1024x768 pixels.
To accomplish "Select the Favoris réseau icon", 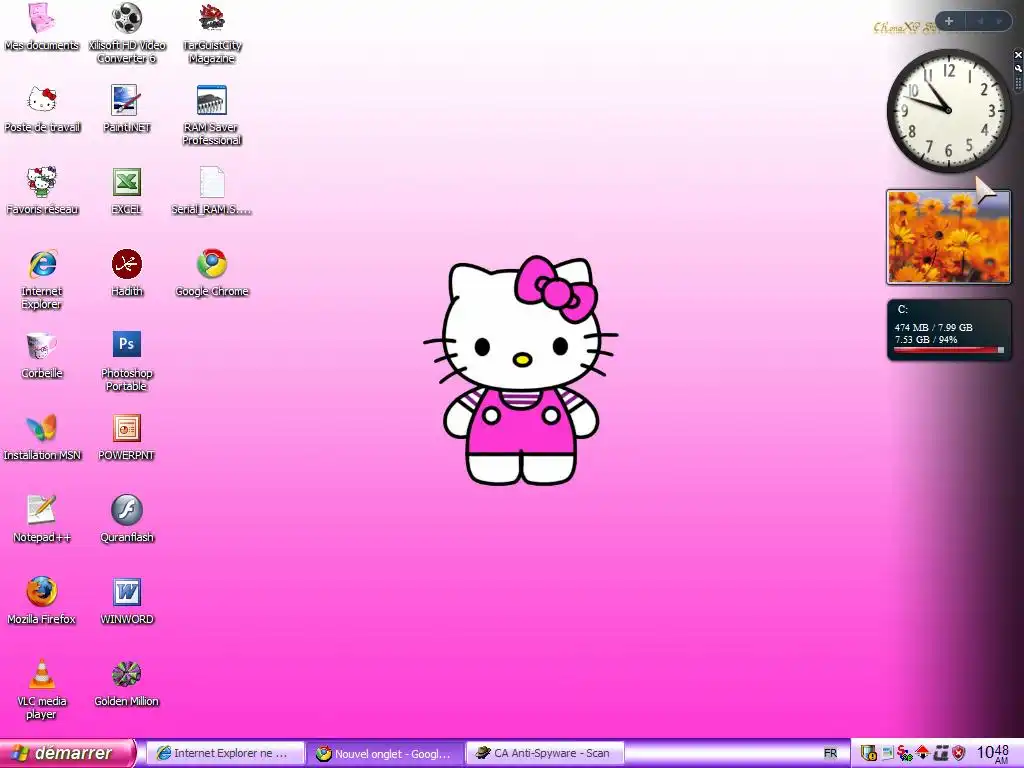I will pos(42,191).
